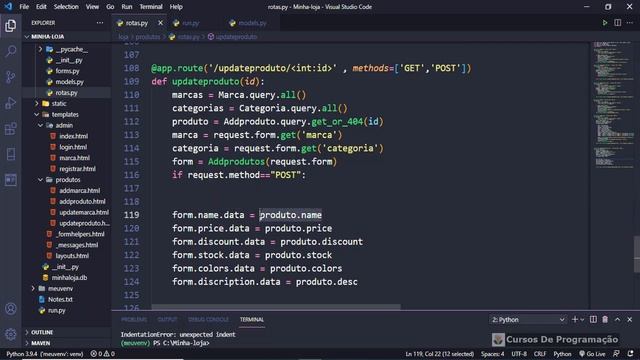Switch to the Output panel tab
Viewport: 640px width, 360px height.
[167, 320]
